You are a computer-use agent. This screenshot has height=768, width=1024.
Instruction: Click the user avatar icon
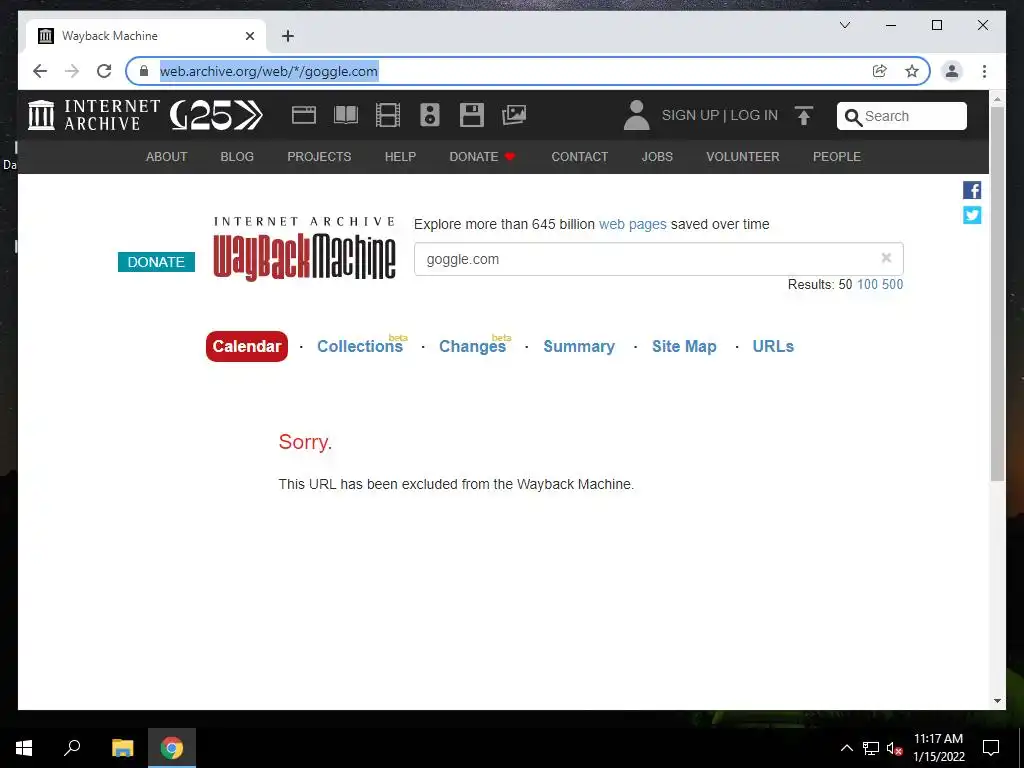(x=637, y=115)
